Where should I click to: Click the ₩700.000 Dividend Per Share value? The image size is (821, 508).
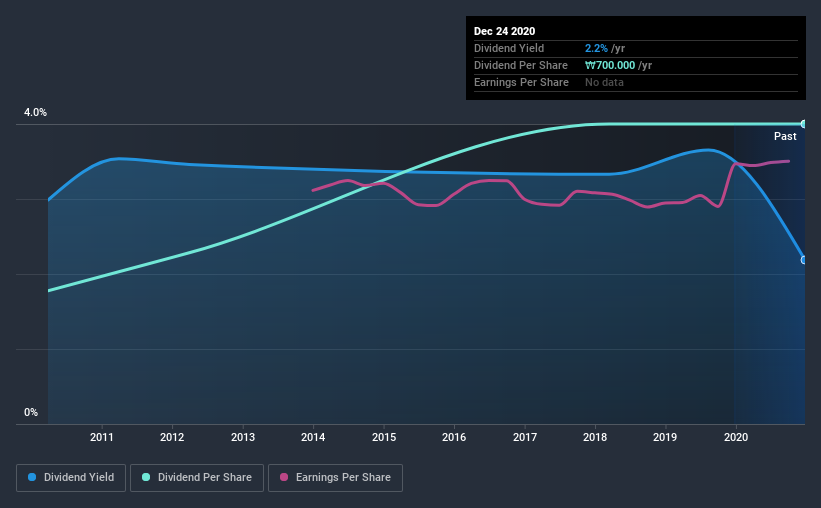point(610,65)
